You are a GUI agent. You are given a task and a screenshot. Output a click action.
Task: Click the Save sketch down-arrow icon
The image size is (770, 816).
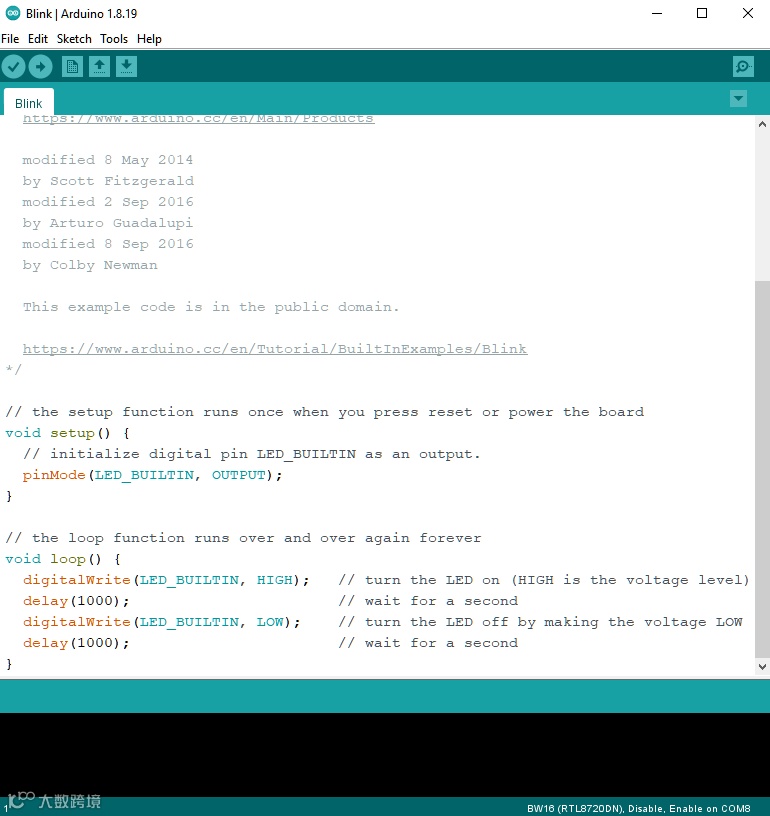[126, 67]
